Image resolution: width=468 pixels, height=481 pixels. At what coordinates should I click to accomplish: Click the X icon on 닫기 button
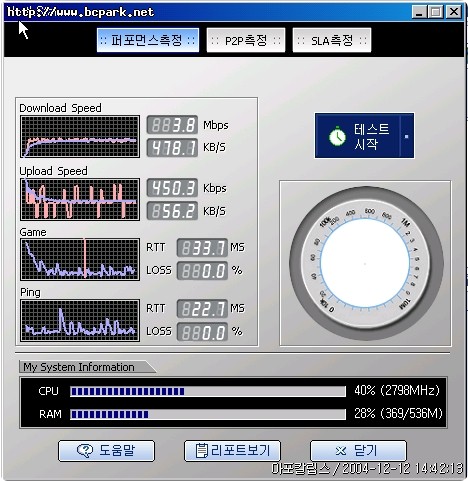tap(341, 451)
